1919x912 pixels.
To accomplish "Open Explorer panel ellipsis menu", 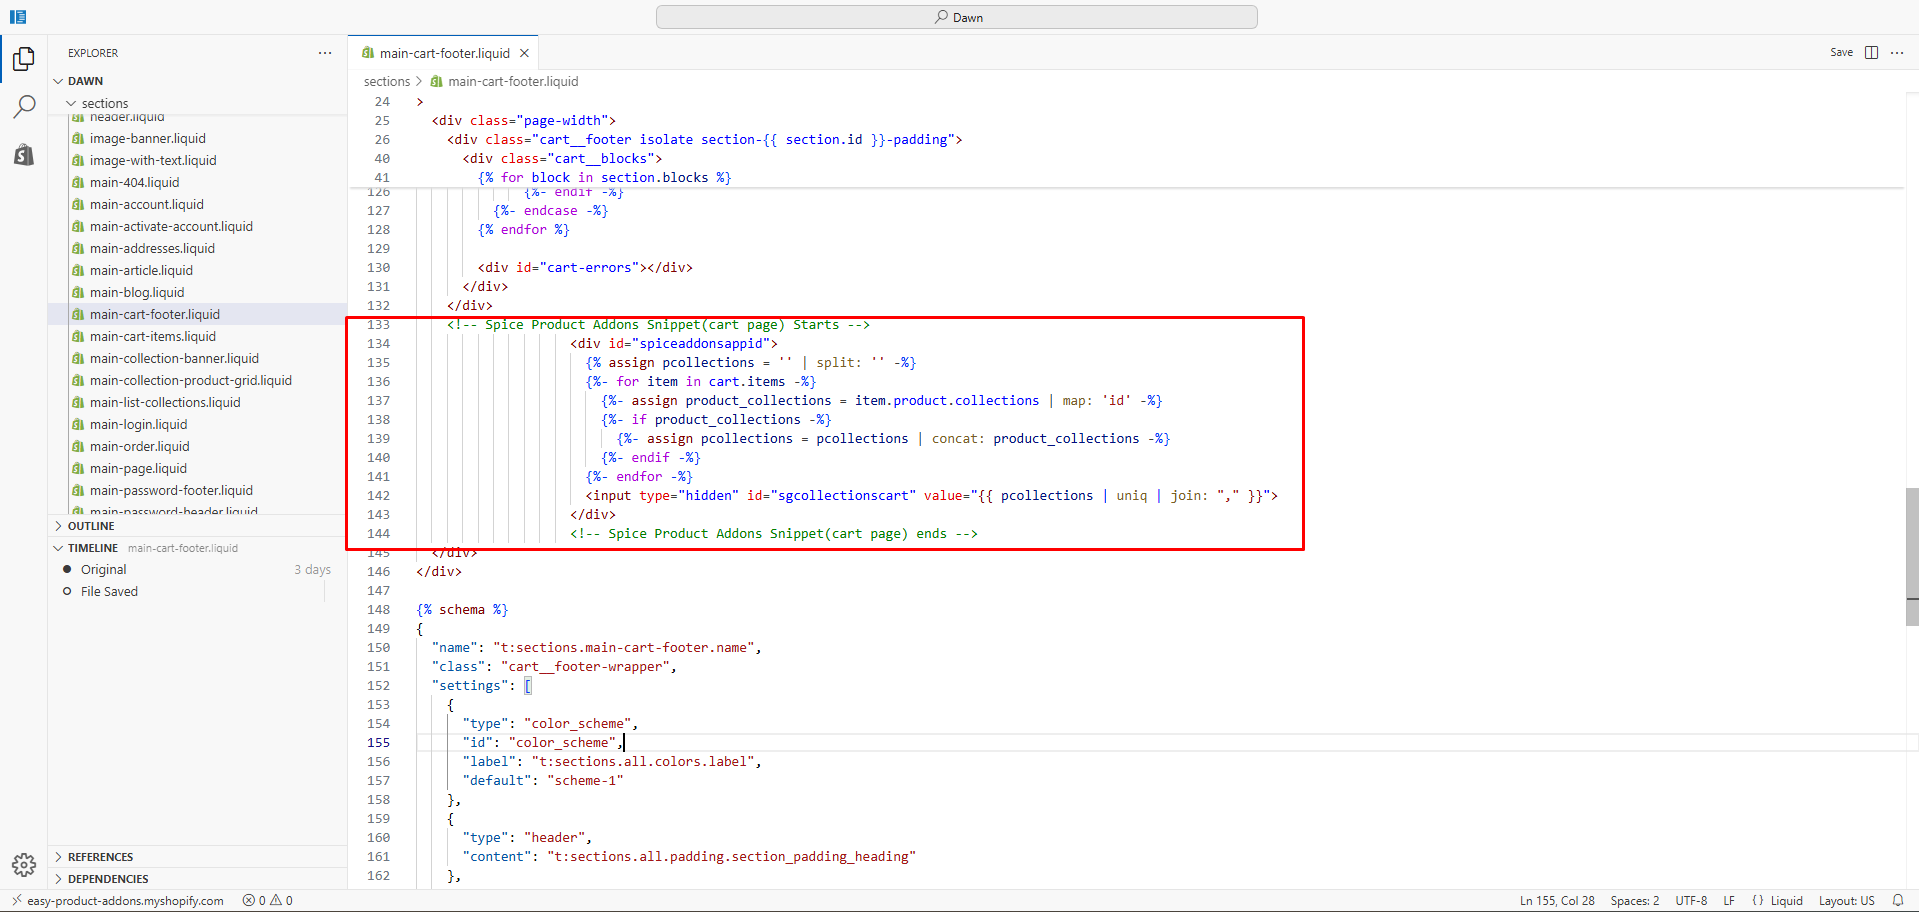I will 325,53.
